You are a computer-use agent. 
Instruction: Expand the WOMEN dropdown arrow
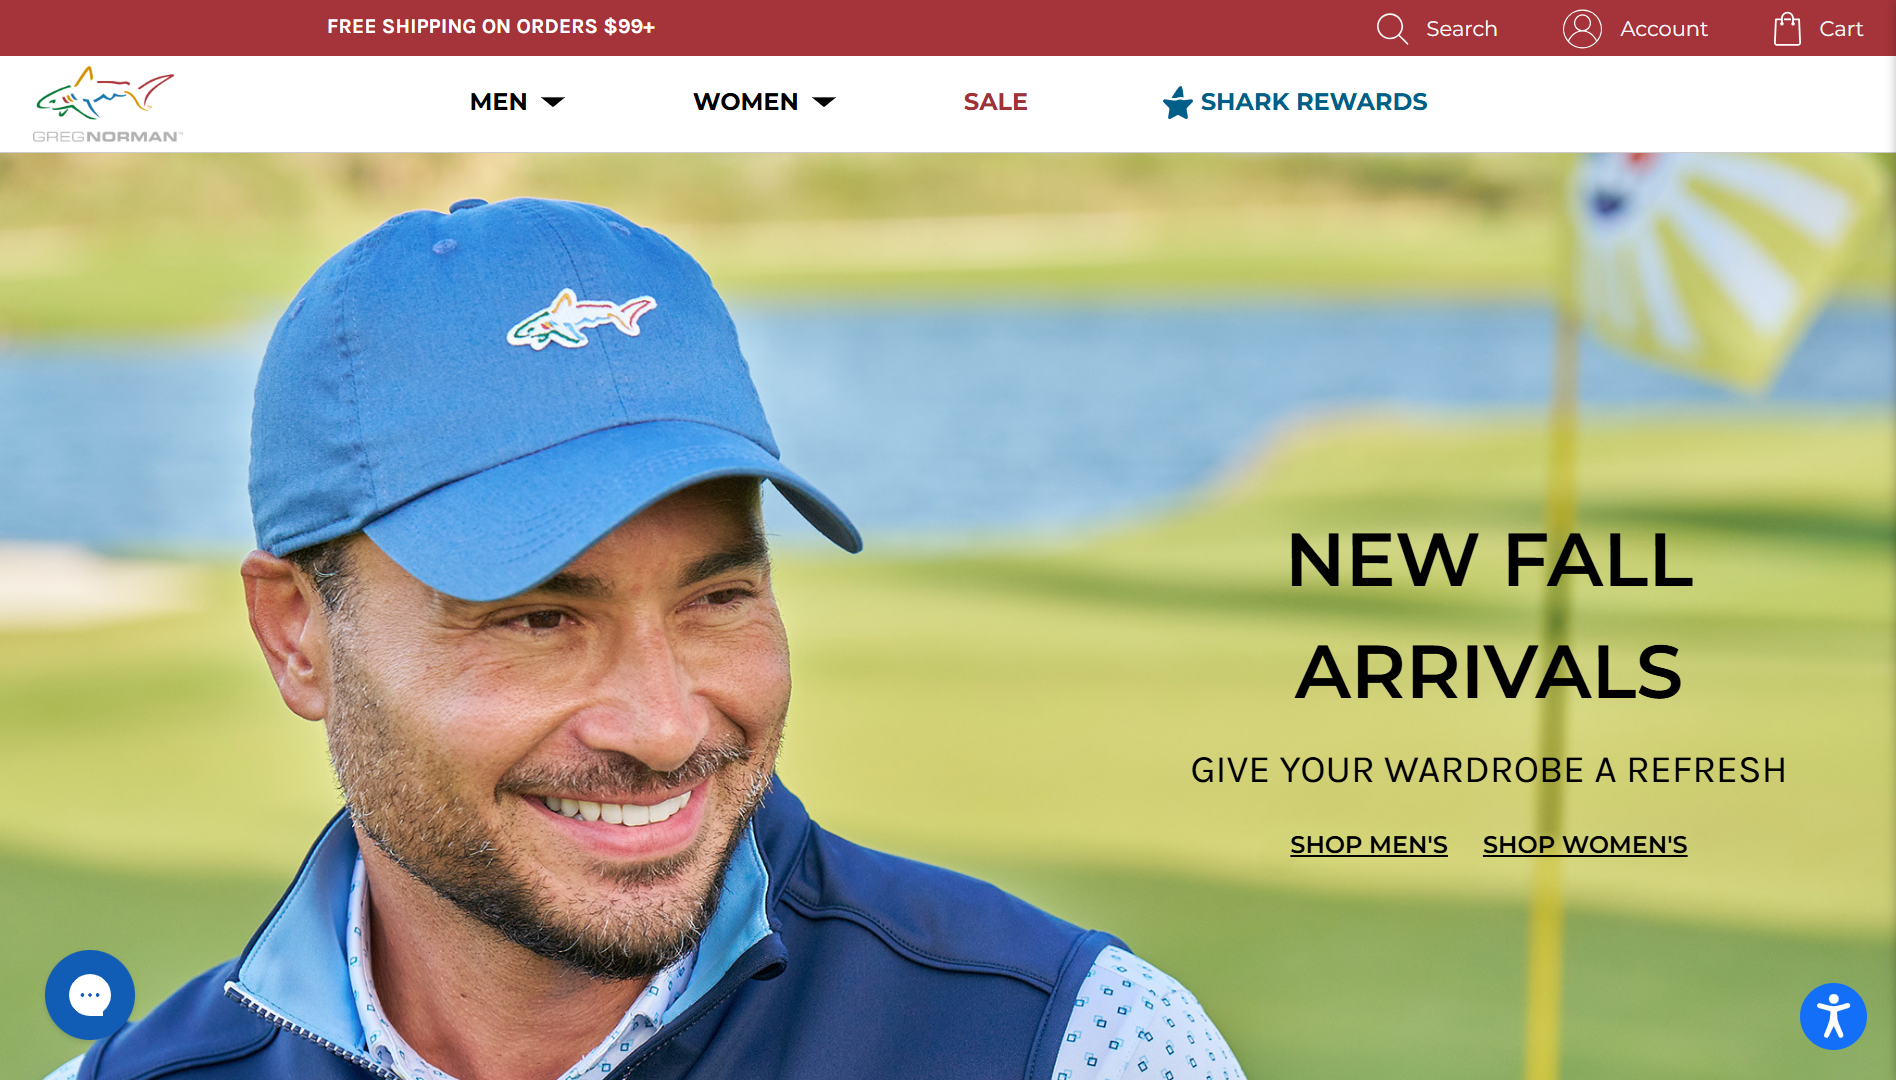click(824, 102)
